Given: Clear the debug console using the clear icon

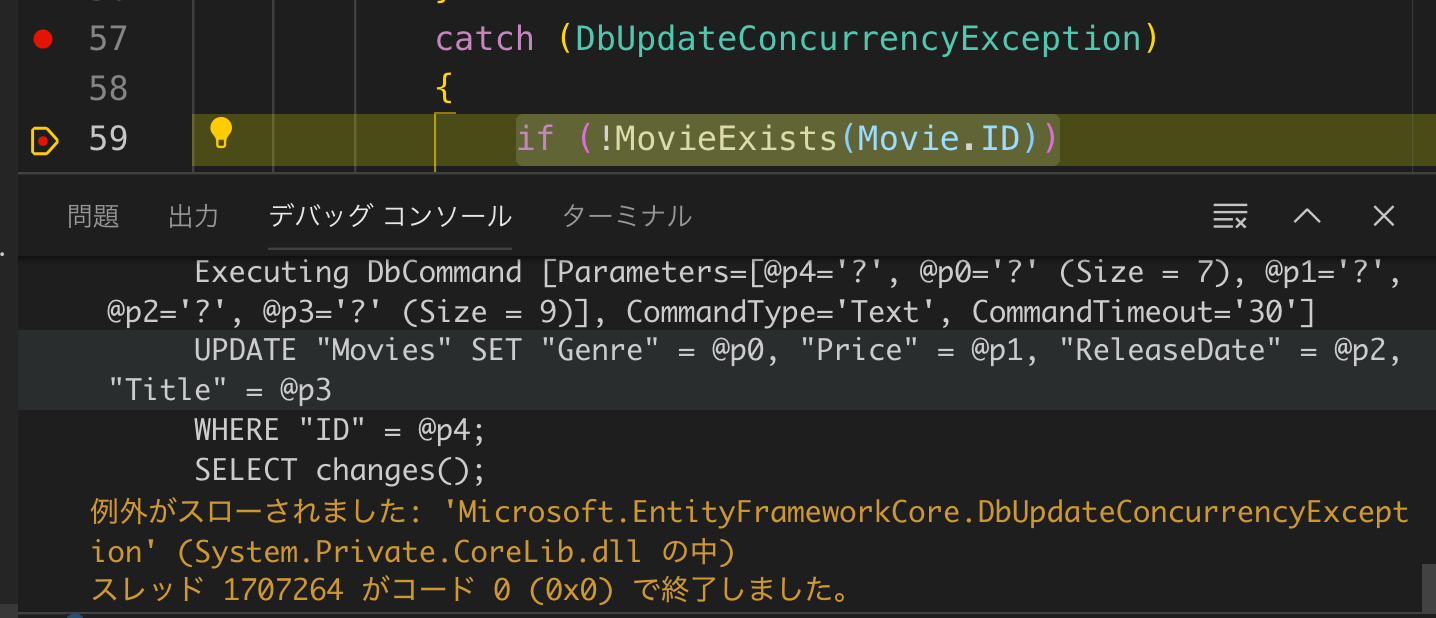Looking at the screenshot, I should point(1229,216).
